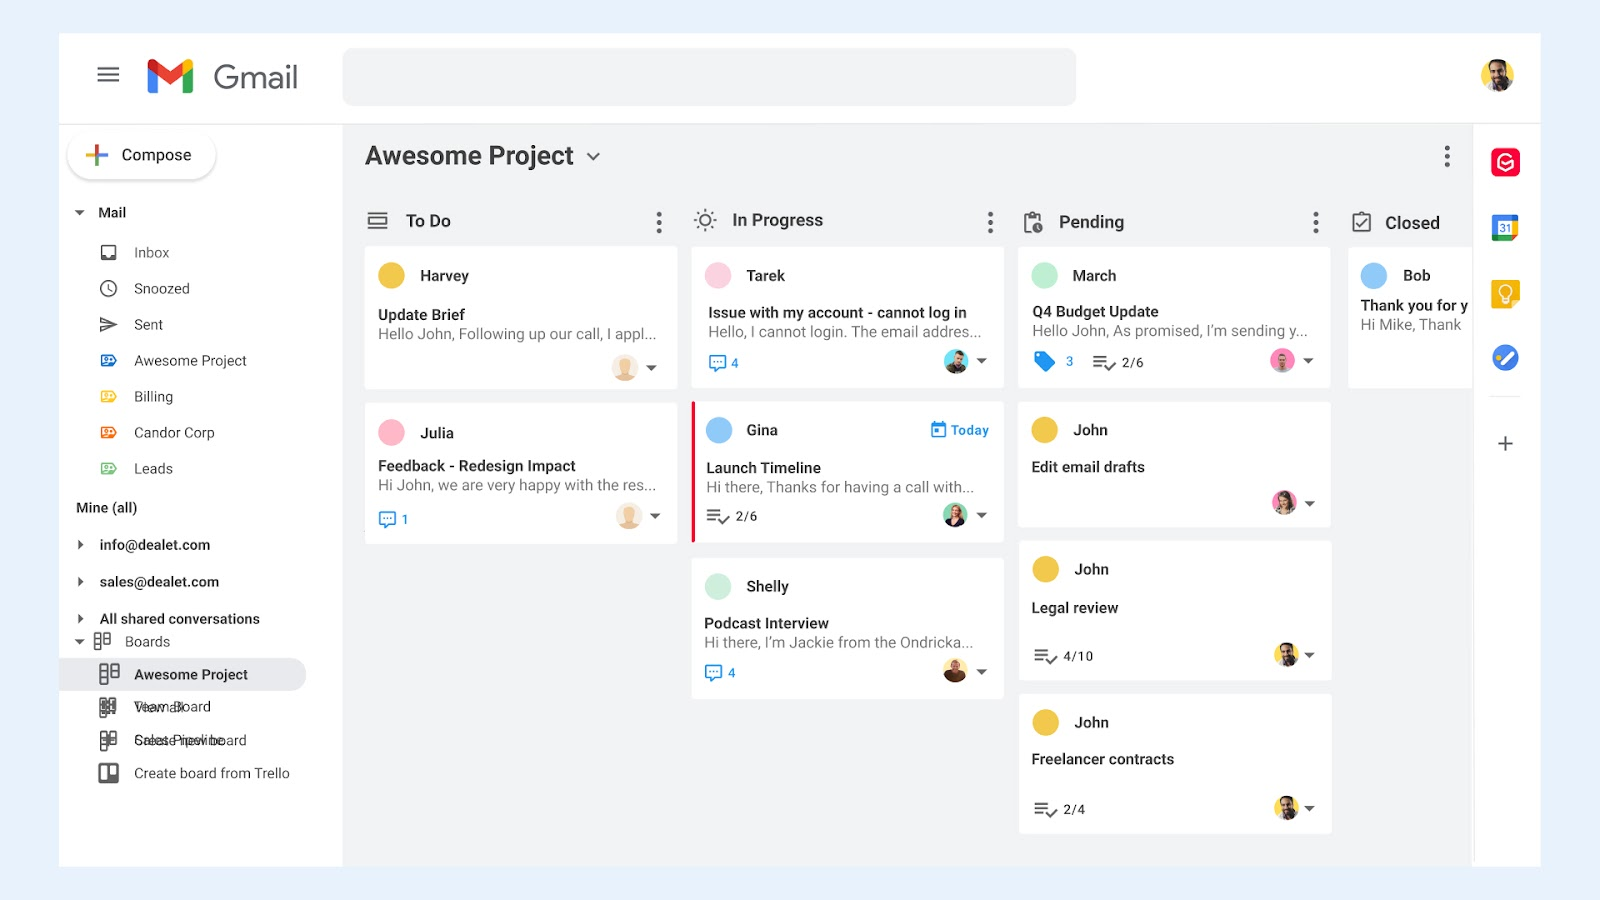
Task: Click Tarek's pink color dot
Action: point(718,275)
